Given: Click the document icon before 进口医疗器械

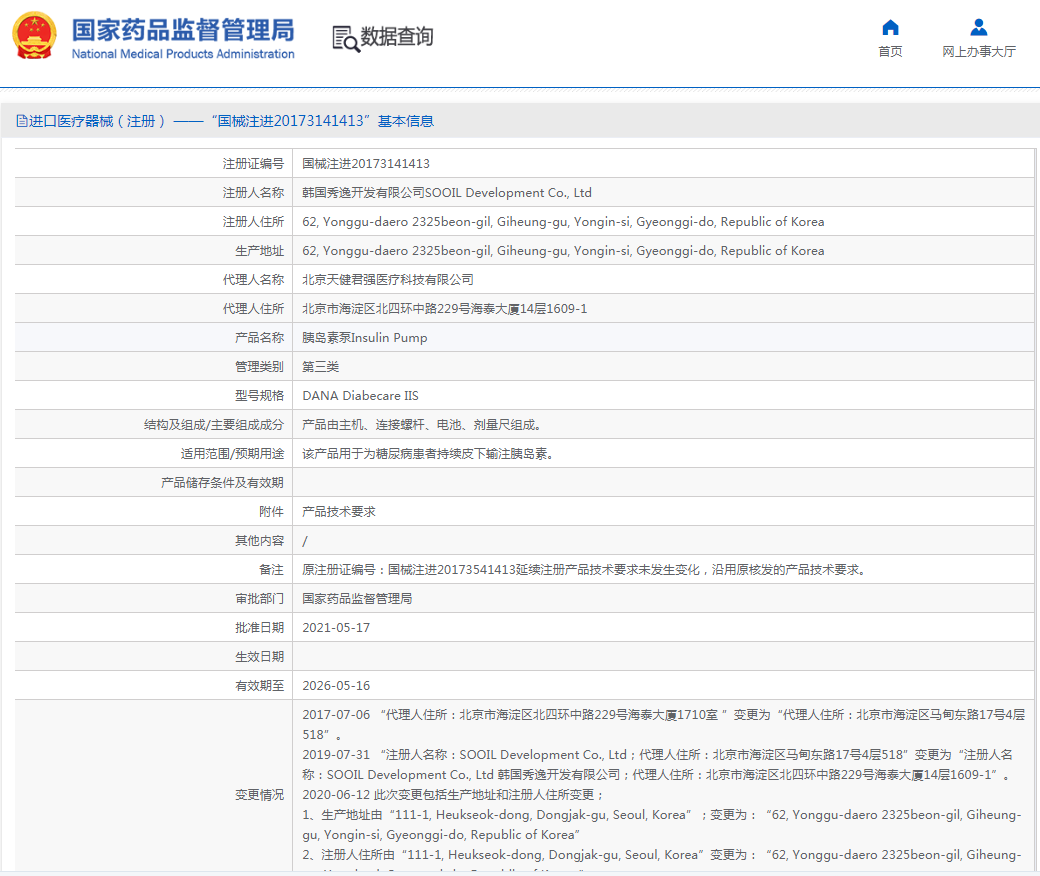Looking at the screenshot, I should point(22,121).
